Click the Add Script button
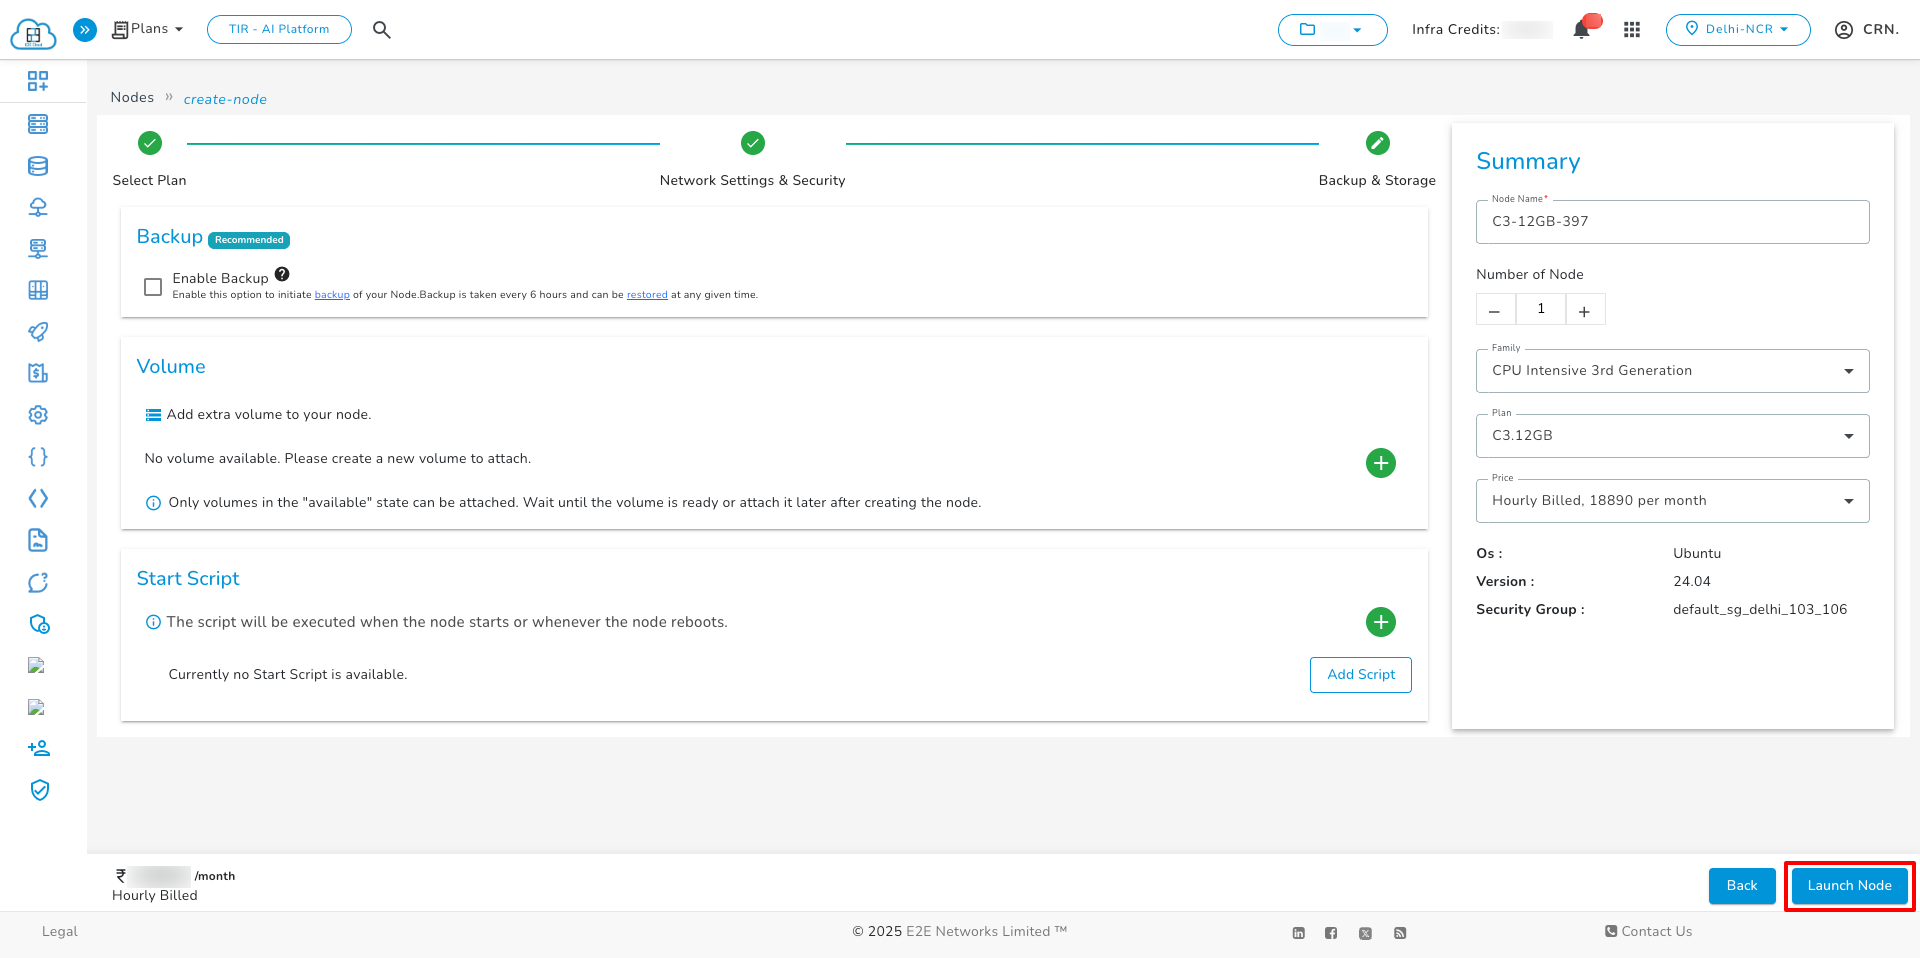The height and width of the screenshot is (958, 1920). tap(1360, 674)
